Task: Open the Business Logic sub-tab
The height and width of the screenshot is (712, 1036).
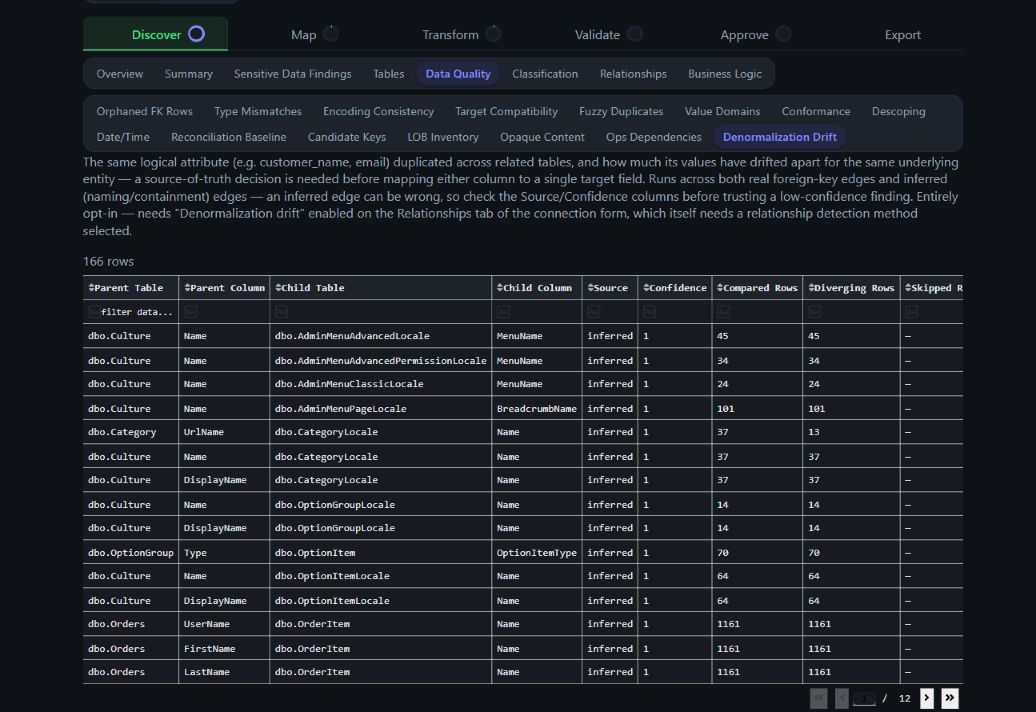Action: (725, 74)
